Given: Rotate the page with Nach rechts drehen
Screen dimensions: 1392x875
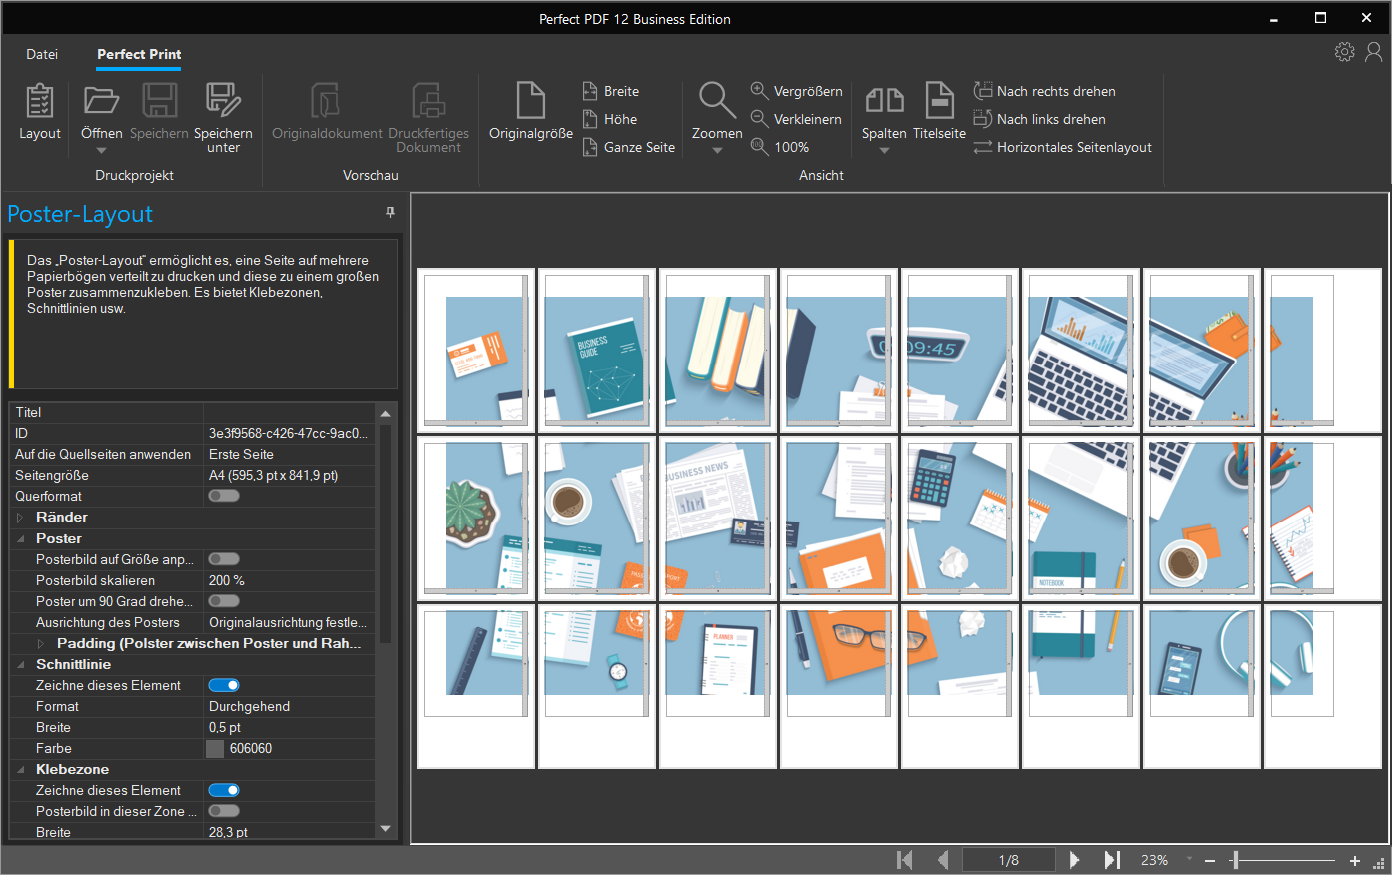Looking at the screenshot, I should 1044,91.
